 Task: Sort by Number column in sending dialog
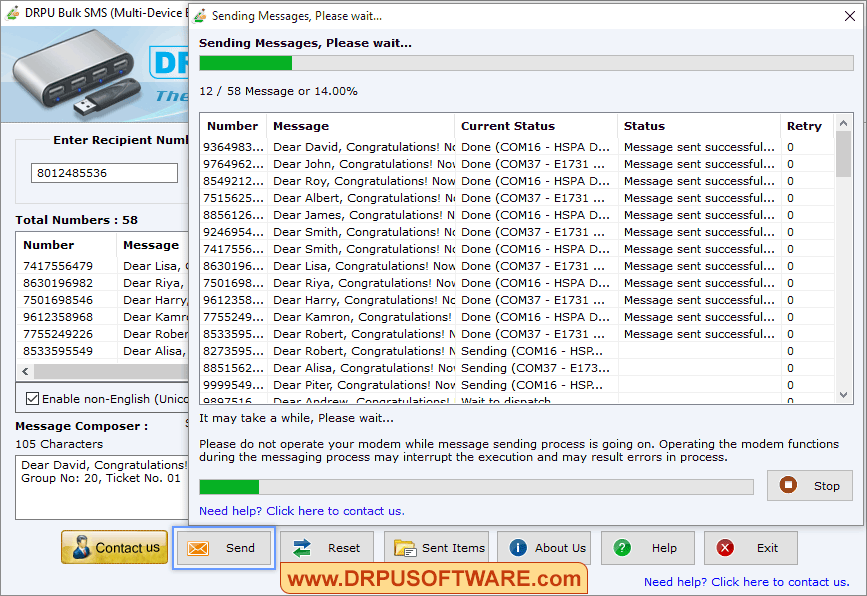[232, 126]
